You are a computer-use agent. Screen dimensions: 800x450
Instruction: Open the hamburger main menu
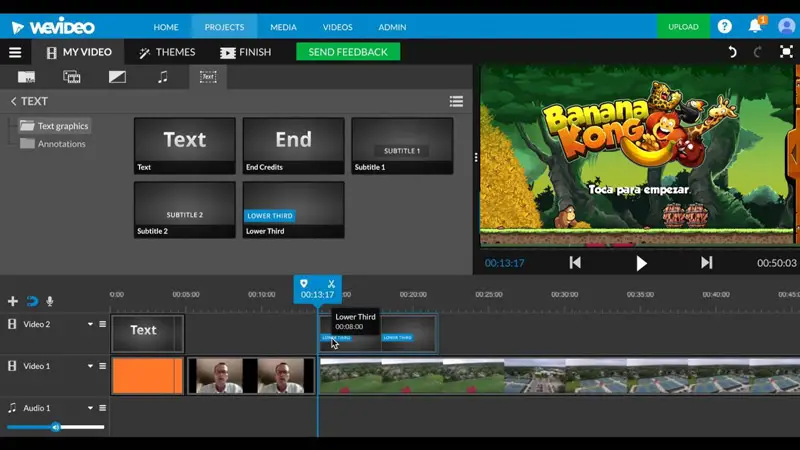[x=15, y=53]
